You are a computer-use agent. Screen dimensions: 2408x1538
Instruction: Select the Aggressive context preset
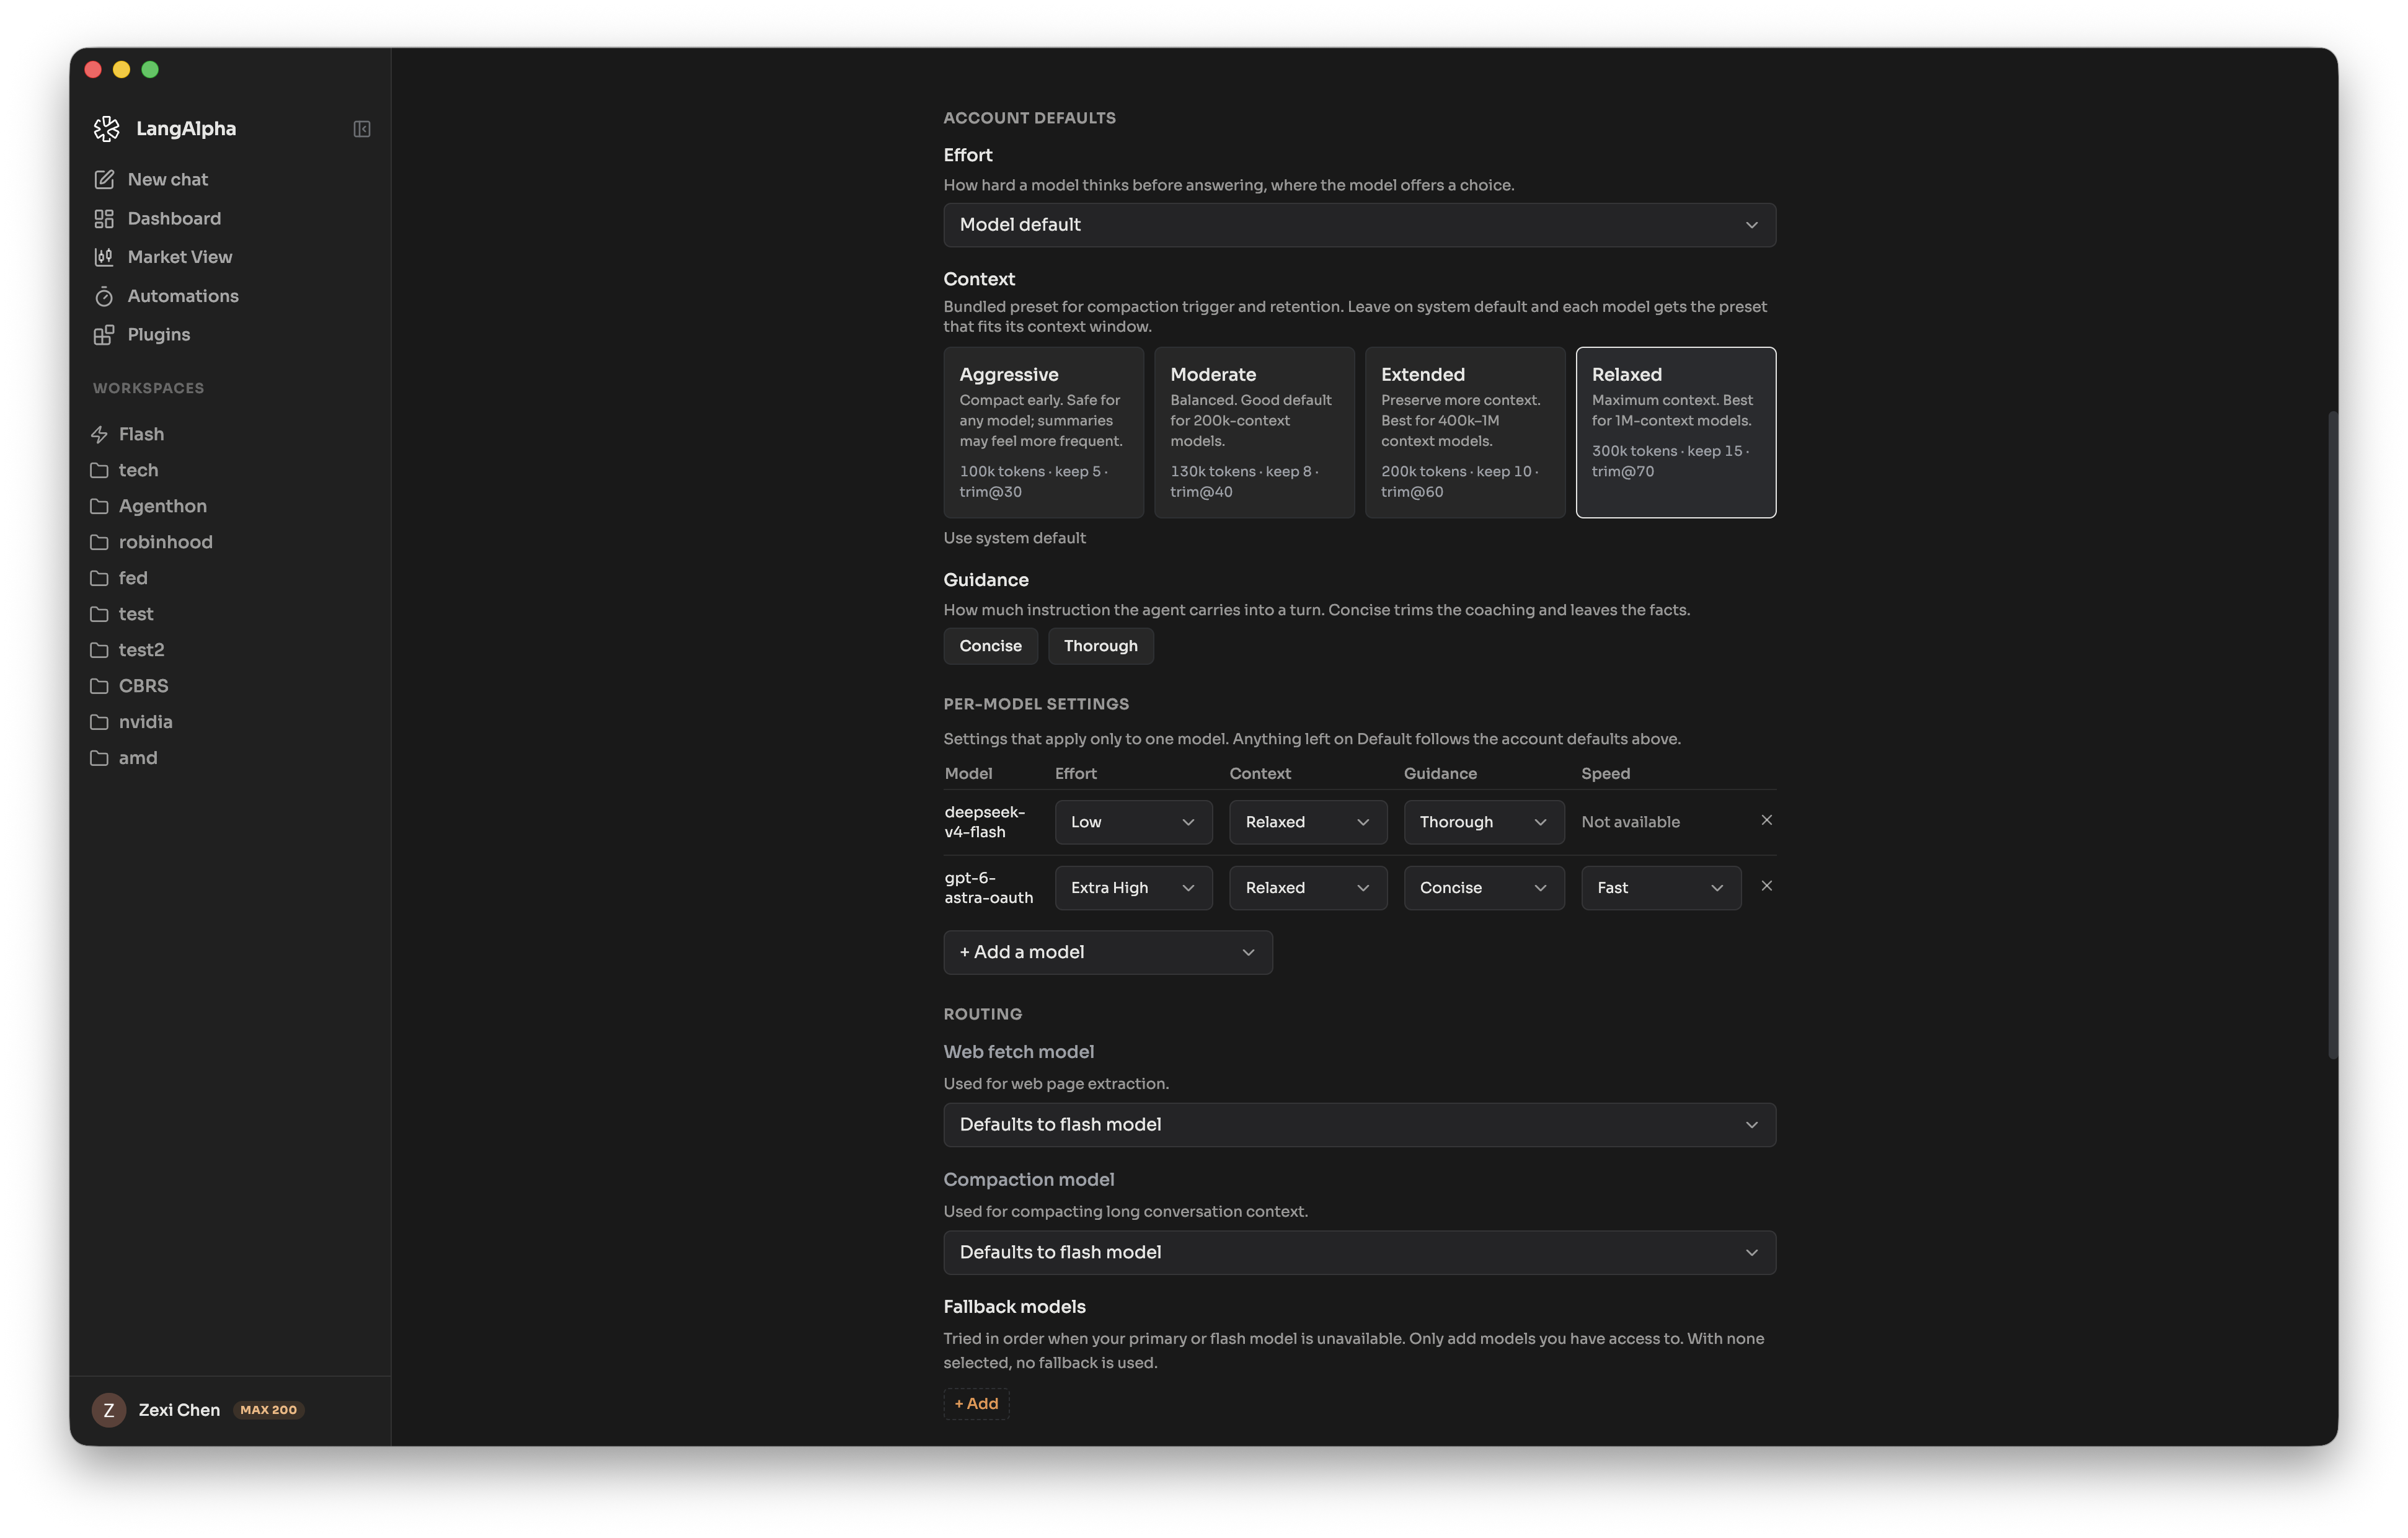pos(1043,432)
